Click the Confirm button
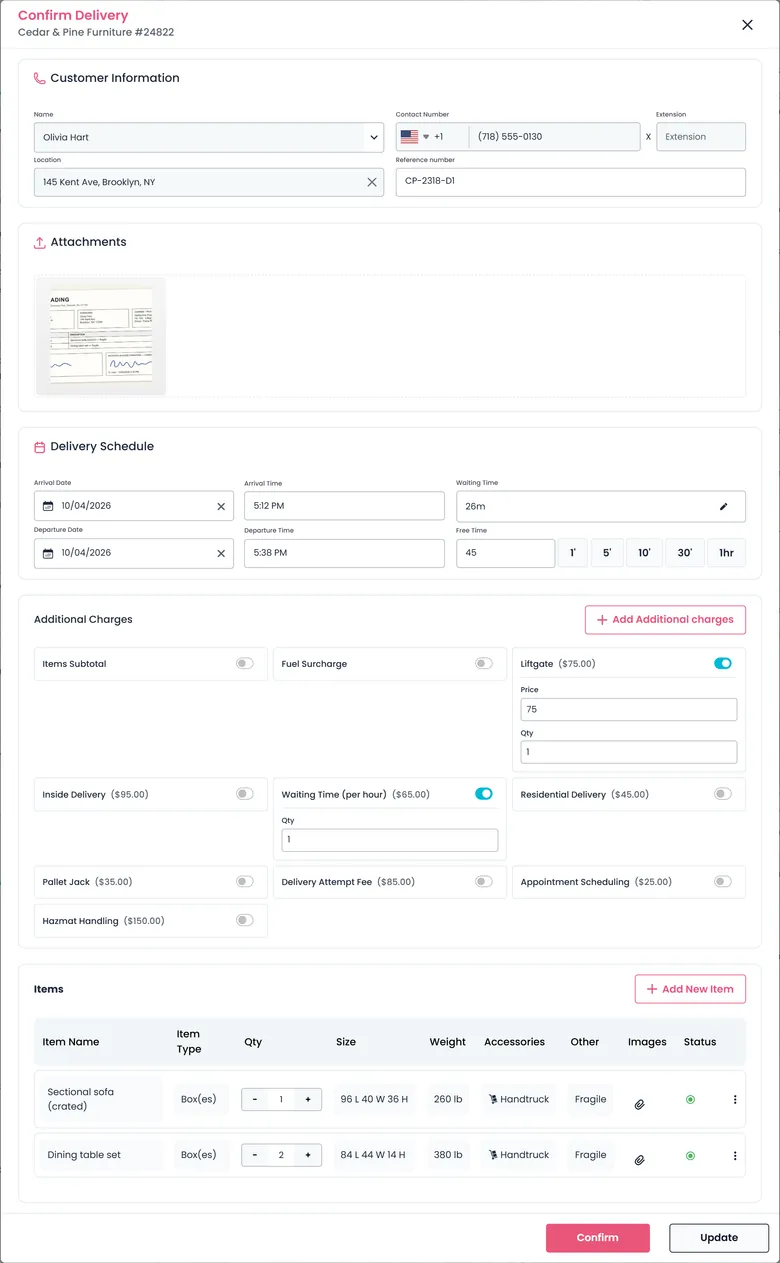 598,1238
